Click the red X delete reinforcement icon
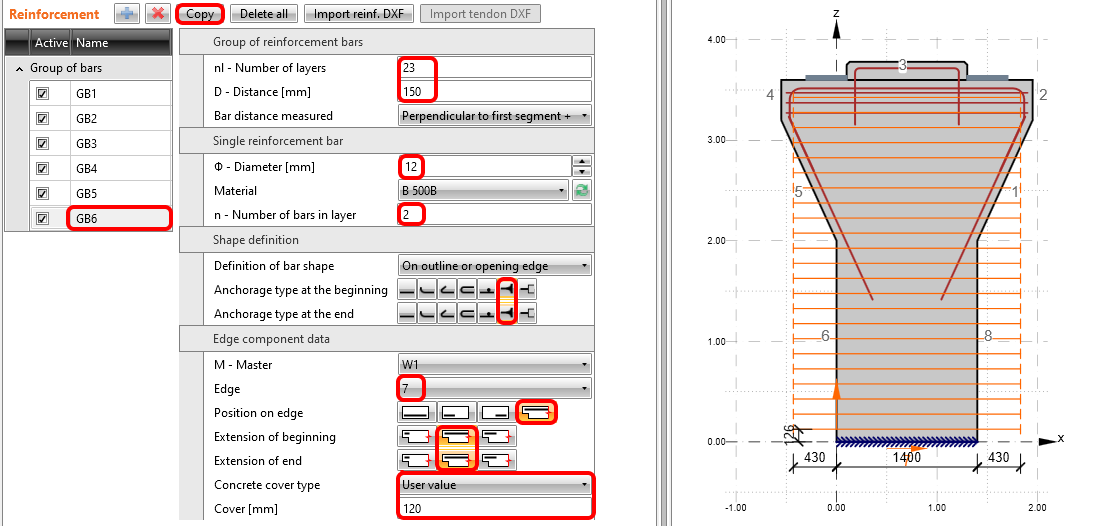Screen dimensions: 1105x526 (x=157, y=14)
